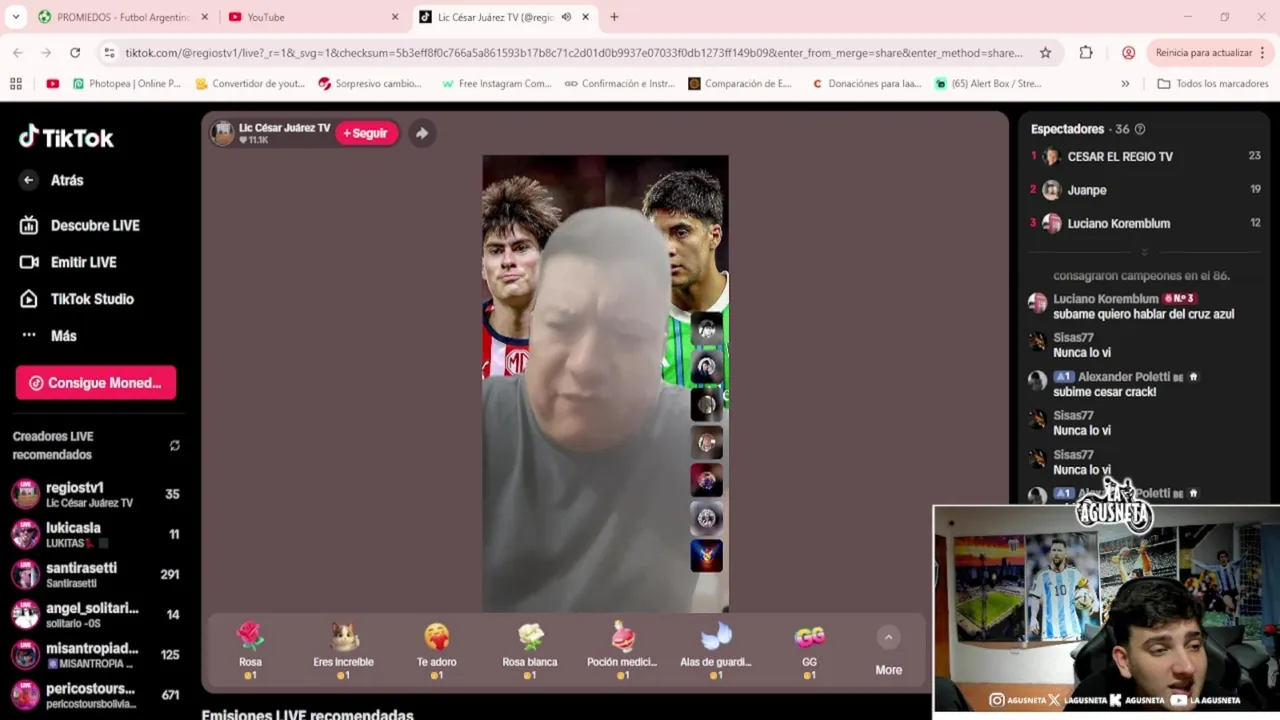Open the lukicasla recommended live

pyautogui.click(x=96, y=534)
